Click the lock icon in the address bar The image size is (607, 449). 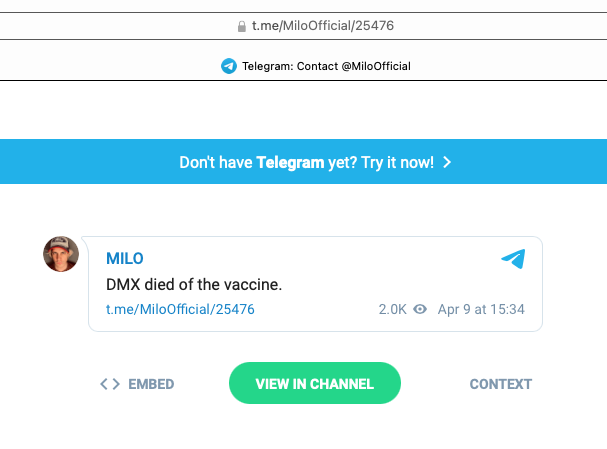click(x=240, y=25)
